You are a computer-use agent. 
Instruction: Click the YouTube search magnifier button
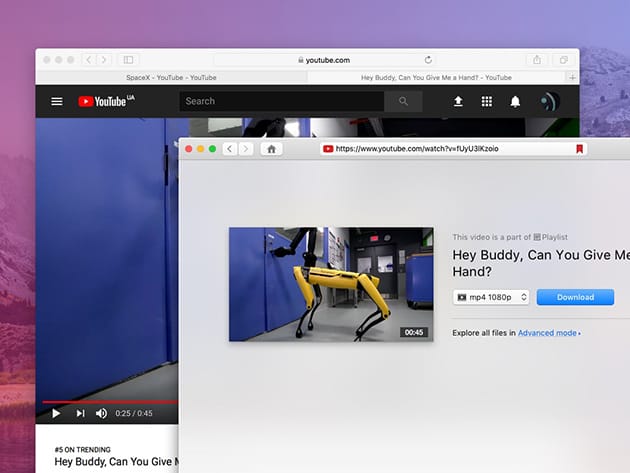pos(403,101)
